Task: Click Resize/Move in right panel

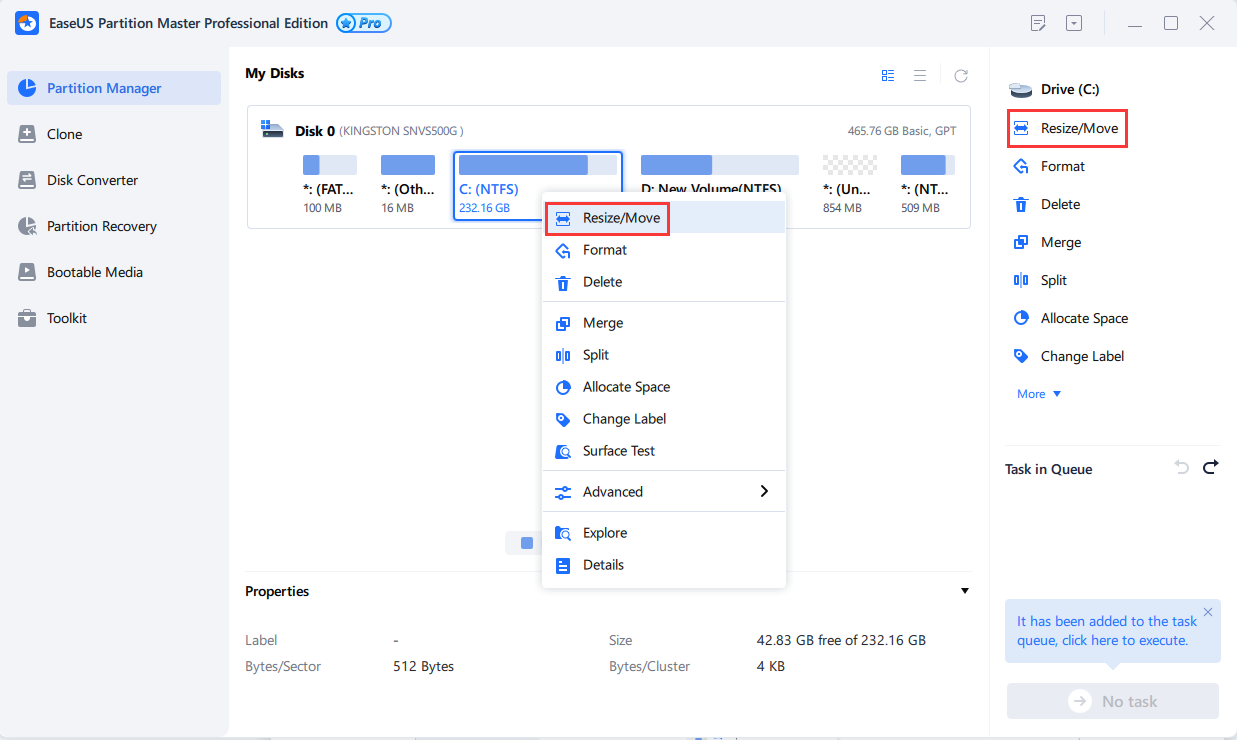Action: coord(1067,128)
